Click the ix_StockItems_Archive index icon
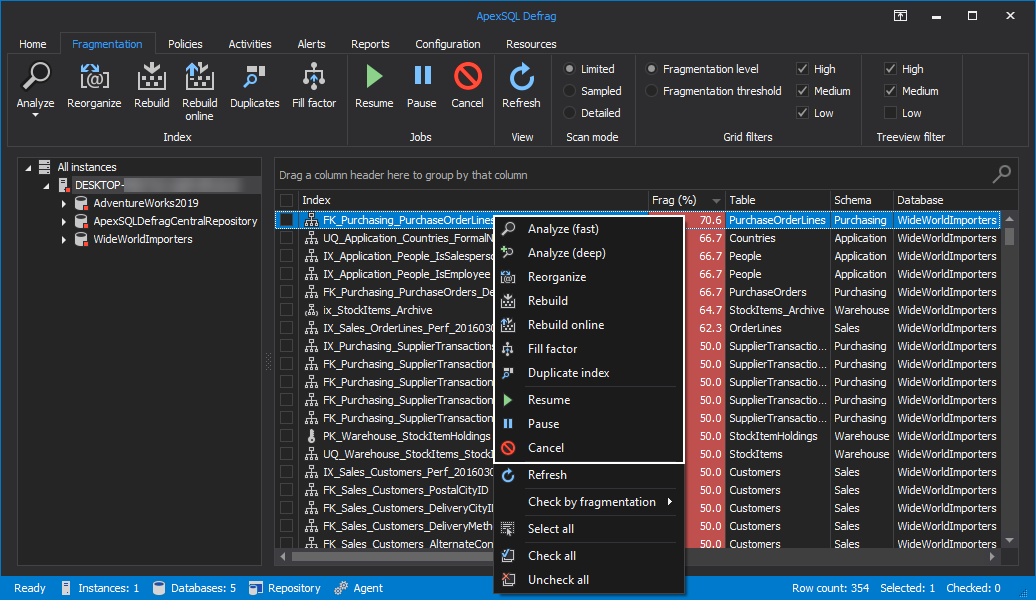The width and height of the screenshot is (1036, 600). click(x=311, y=310)
